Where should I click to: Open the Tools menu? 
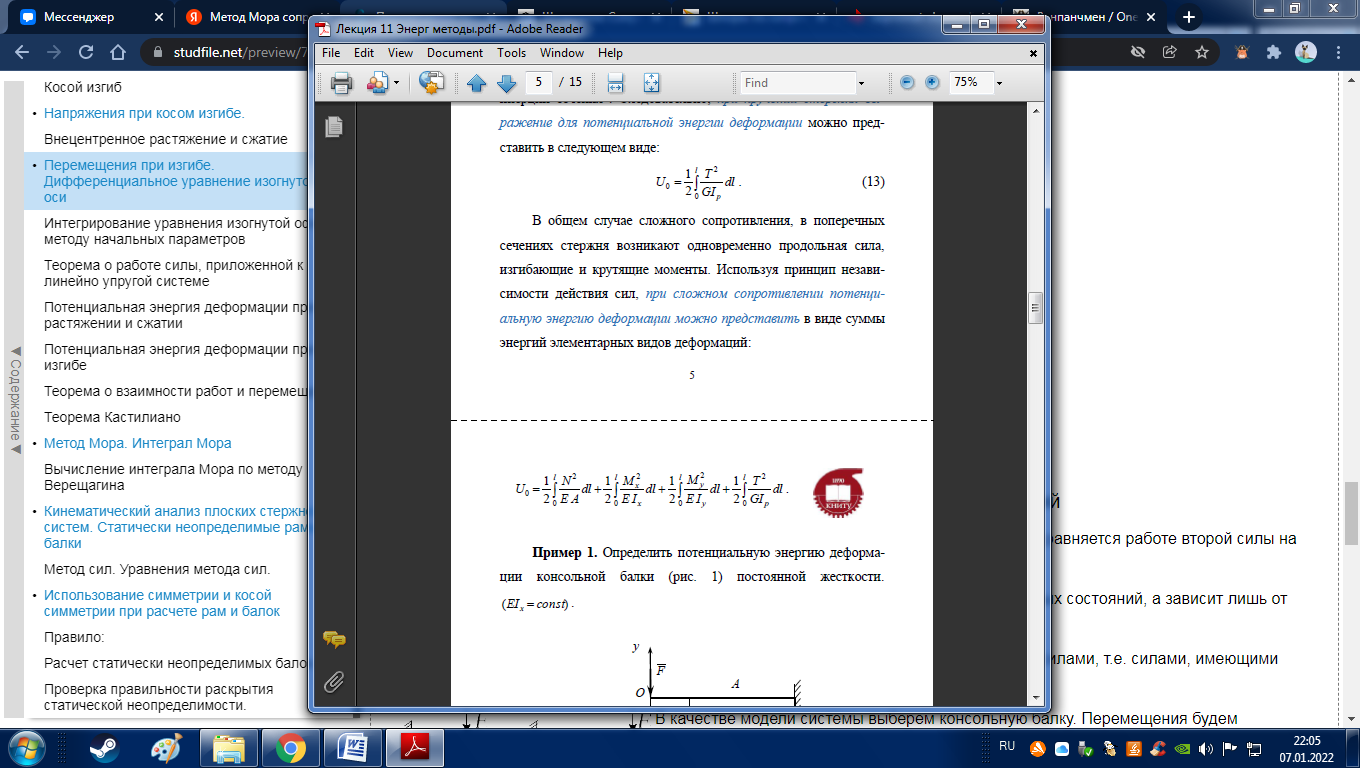[x=511, y=53]
